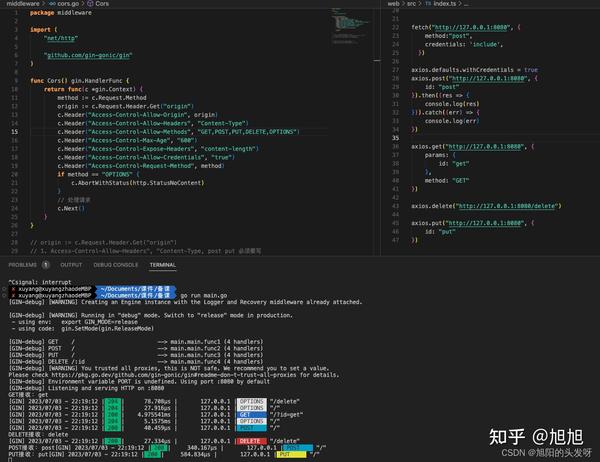
Task: Open the github.com/gin-gonic/gin import link
Action: 88,55
